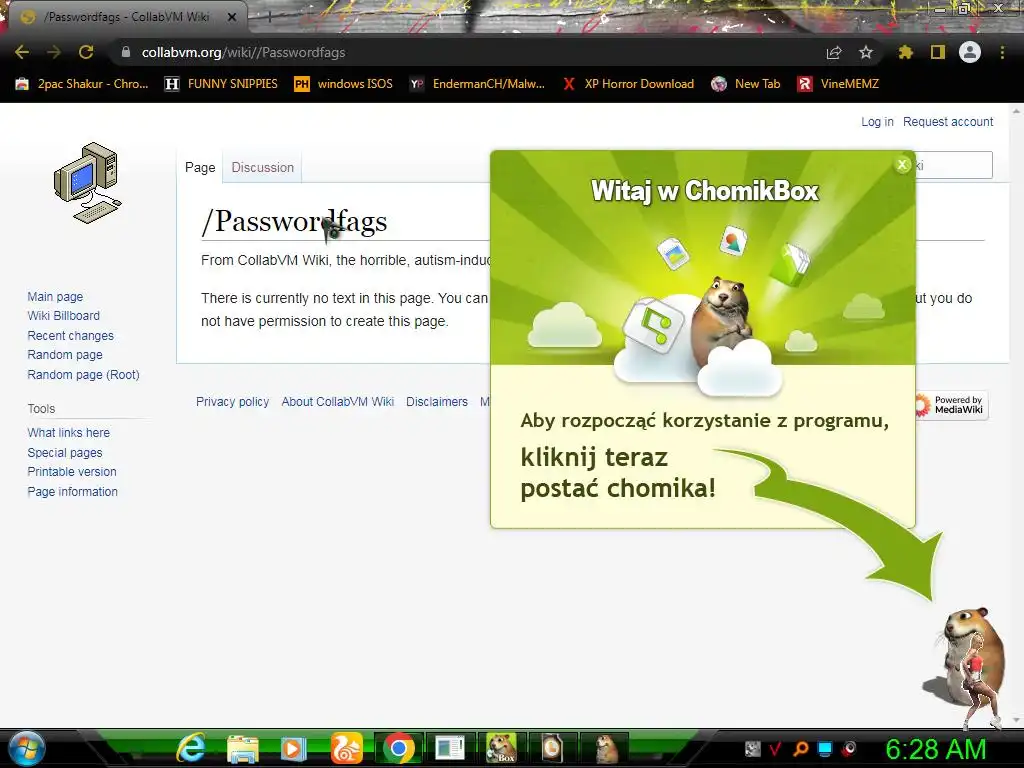Click the CollabVM wiki computer logo
Screen dimensions: 1024x768
pos(88,183)
